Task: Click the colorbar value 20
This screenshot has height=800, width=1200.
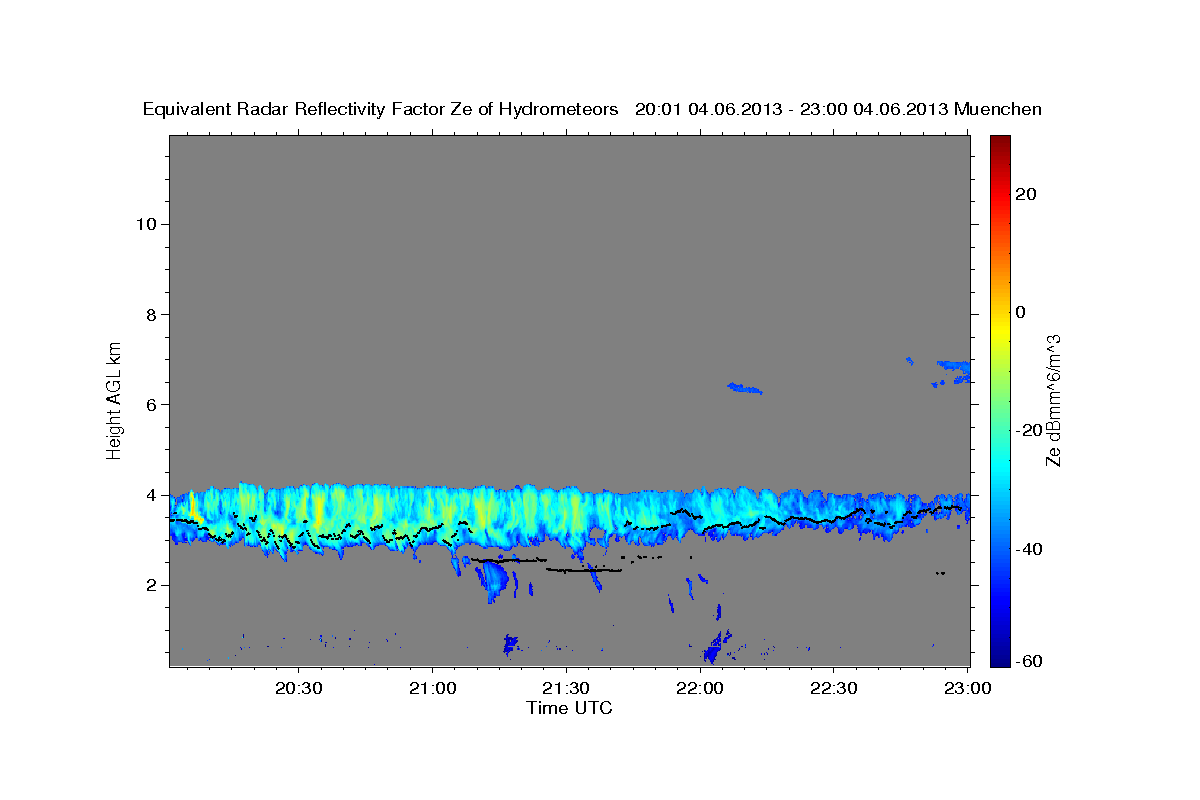Action: pyautogui.click(x=1028, y=194)
